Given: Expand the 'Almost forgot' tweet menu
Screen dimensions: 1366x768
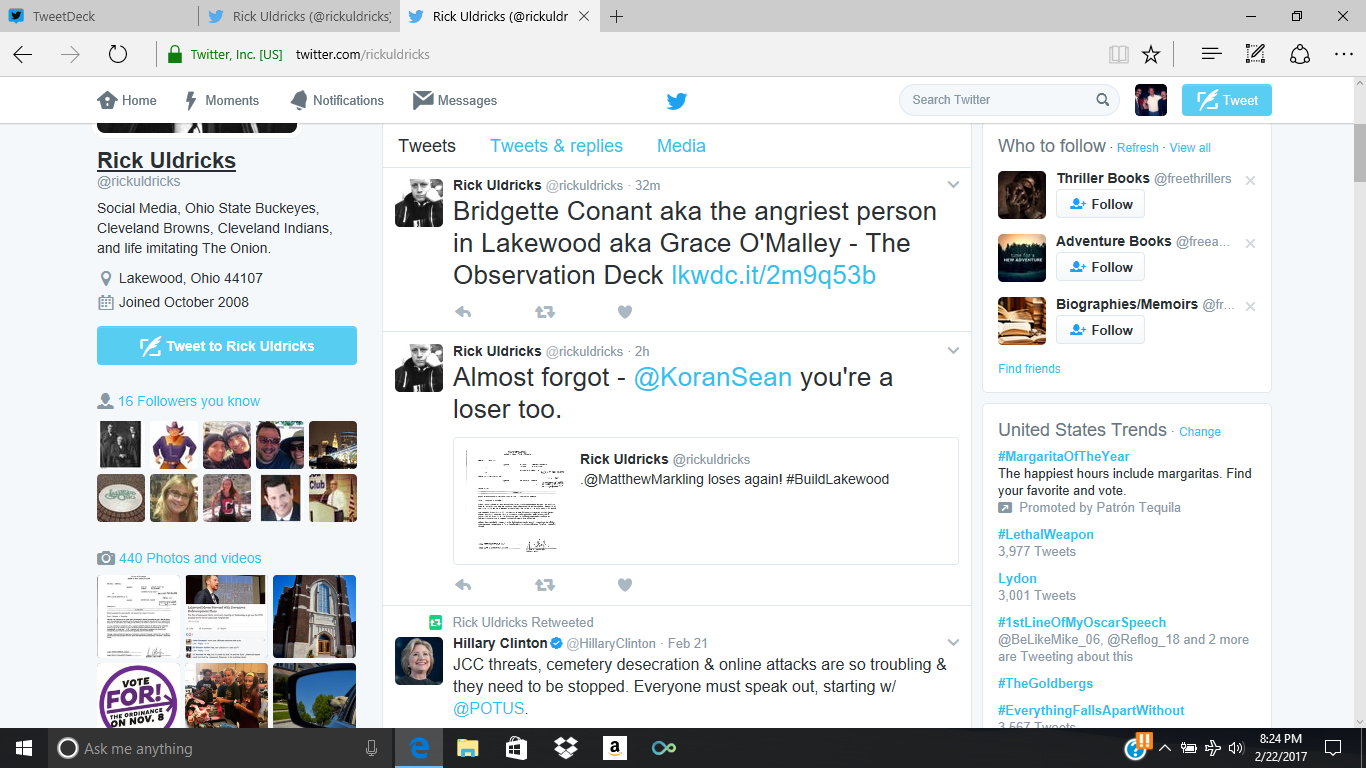Looking at the screenshot, I should (953, 350).
